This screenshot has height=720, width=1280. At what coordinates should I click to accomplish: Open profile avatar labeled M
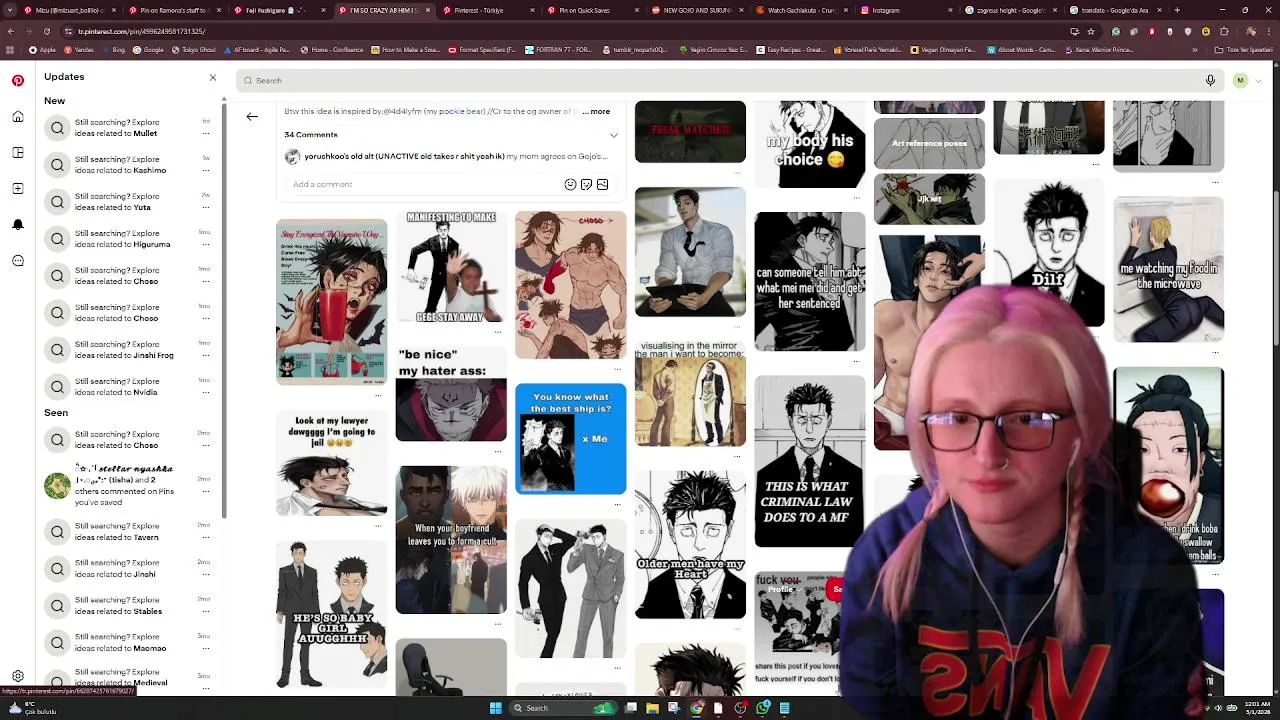coord(1240,80)
